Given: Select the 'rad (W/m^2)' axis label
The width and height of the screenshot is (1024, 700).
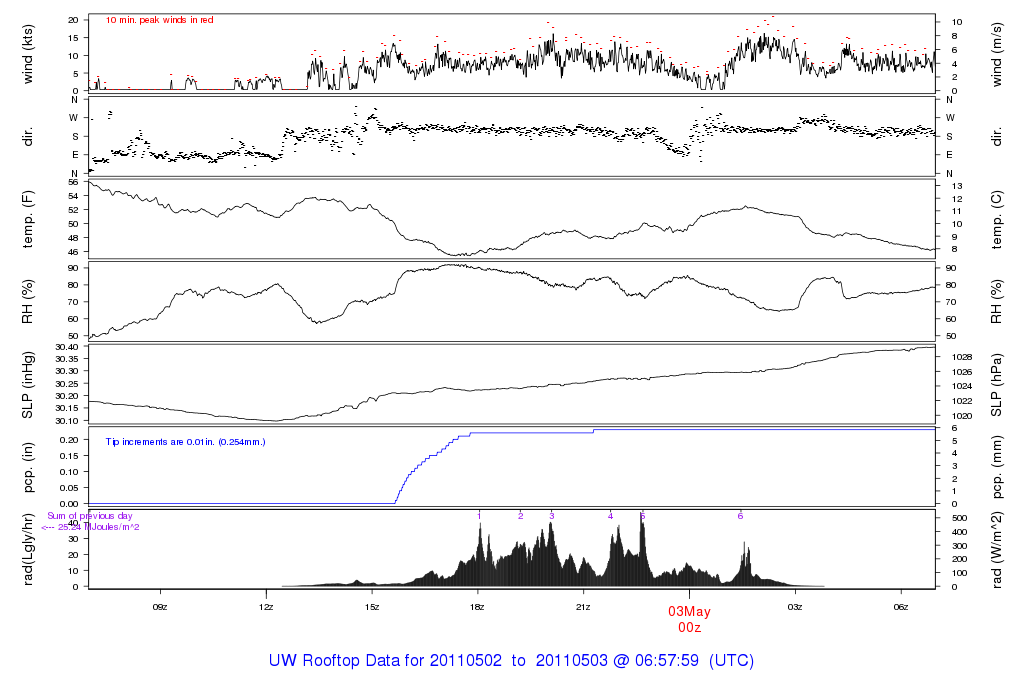Looking at the screenshot, I should 997,550.
